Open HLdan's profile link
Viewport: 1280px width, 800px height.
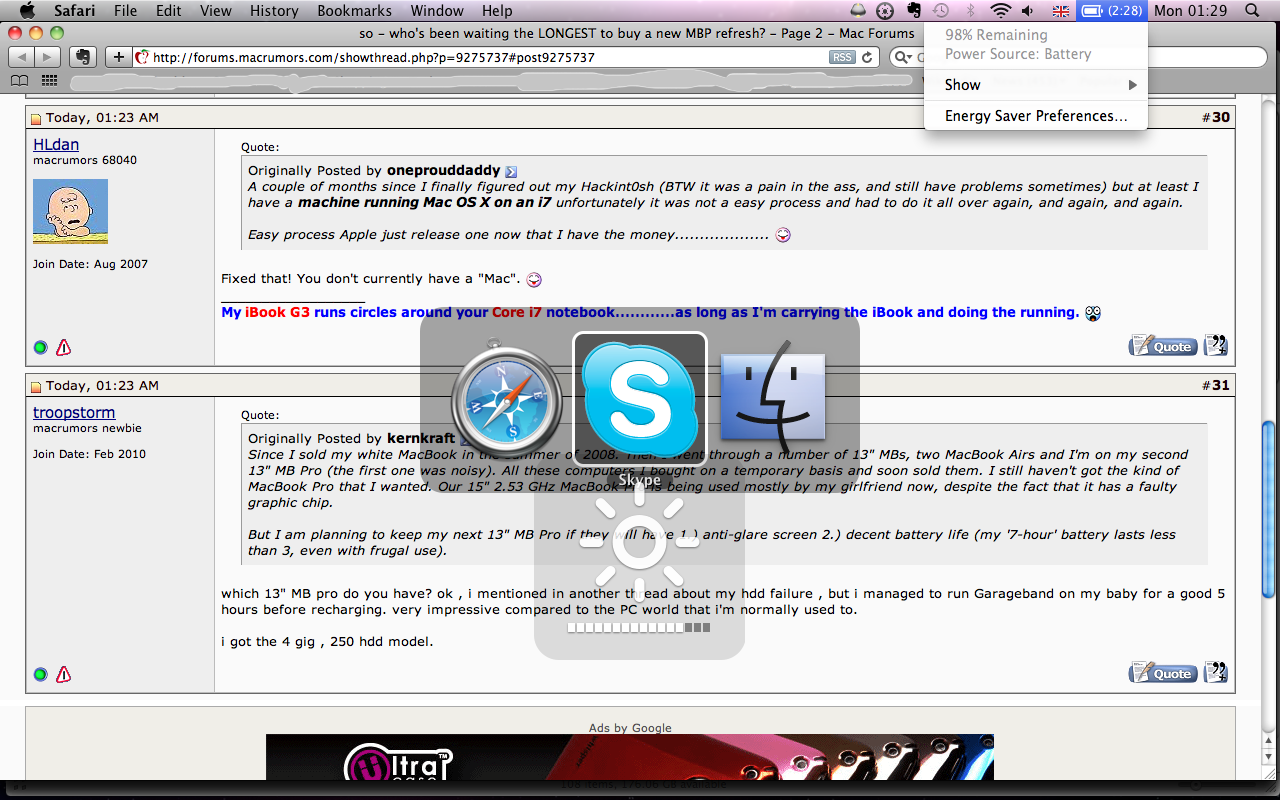pyautogui.click(x=56, y=145)
